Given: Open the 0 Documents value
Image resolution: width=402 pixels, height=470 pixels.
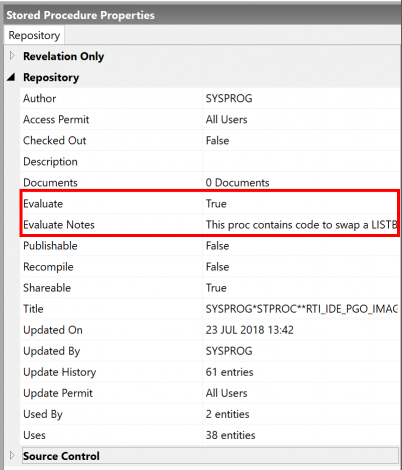Looking at the screenshot, I should click(237, 182).
